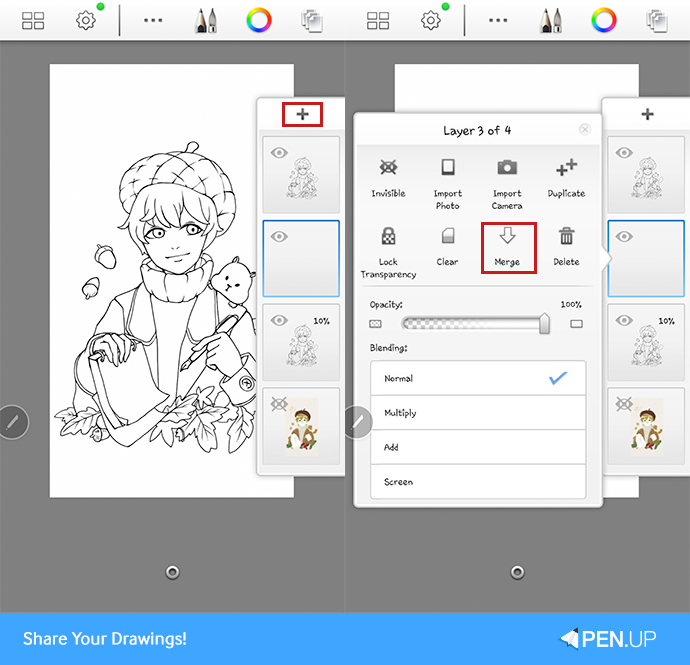690x665 pixels.
Task: Toggle the layers panel icon in the left screen
Action: pyautogui.click(x=312, y=22)
